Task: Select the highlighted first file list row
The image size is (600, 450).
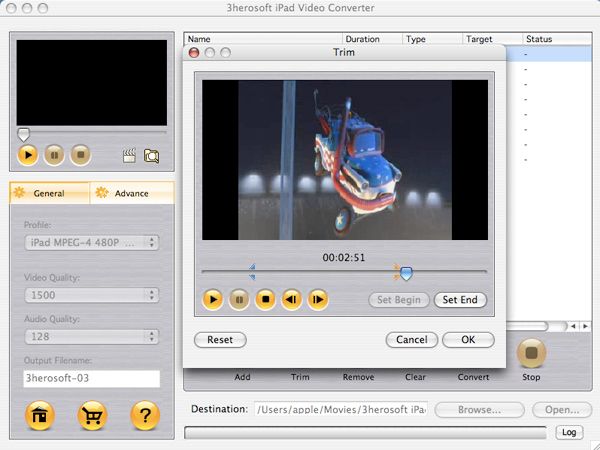Action: click(x=548, y=54)
